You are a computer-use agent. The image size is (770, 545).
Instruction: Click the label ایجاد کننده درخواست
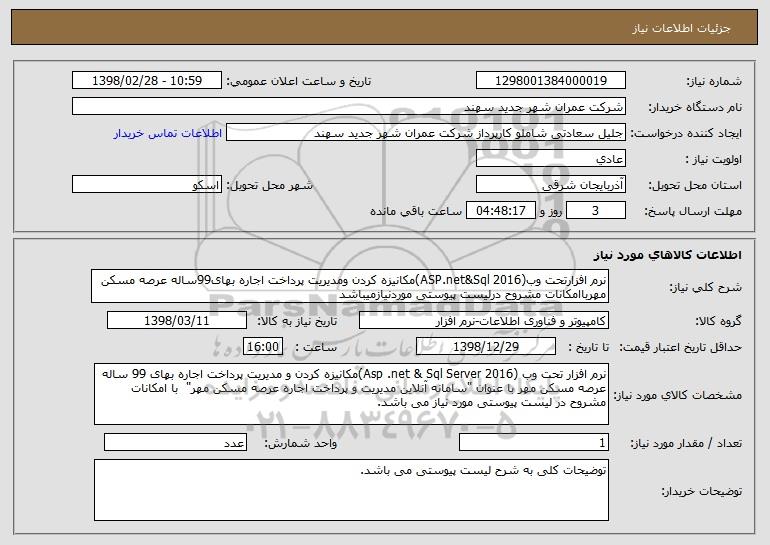(686, 134)
